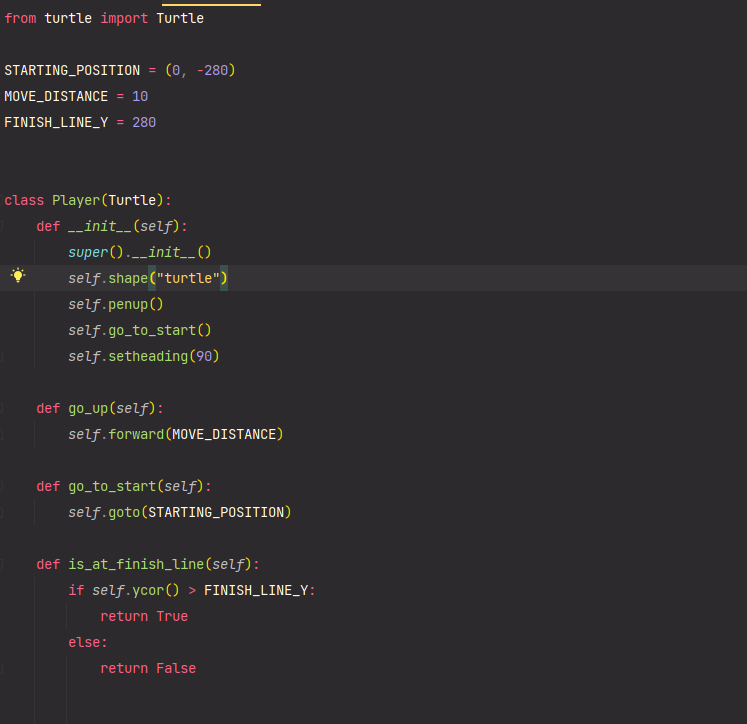Click STARTING_POSITION constant definition
The image size is (747, 724).
click(72, 70)
